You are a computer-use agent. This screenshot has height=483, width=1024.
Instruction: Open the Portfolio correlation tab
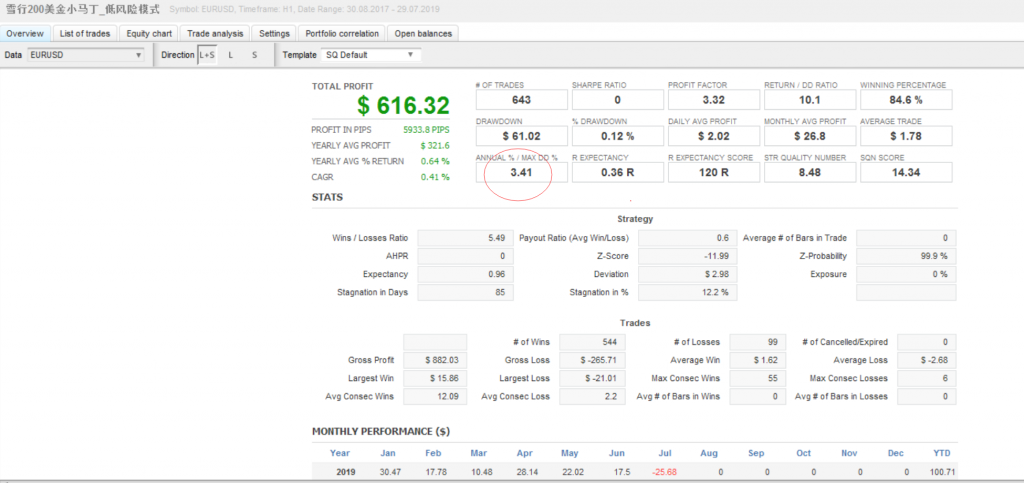[x=342, y=33]
